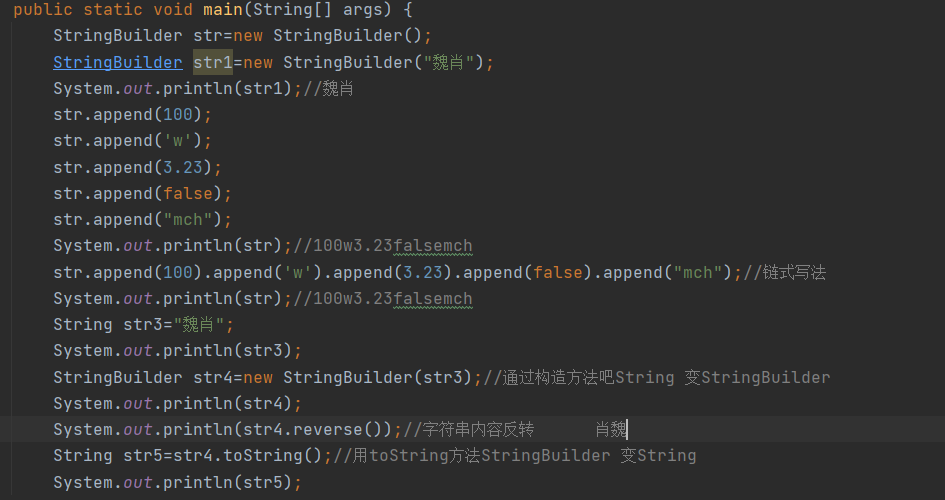The image size is (945, 500).
Task: Click the standalone str.append("mch") string literal
Action: (x=188, y=219)
